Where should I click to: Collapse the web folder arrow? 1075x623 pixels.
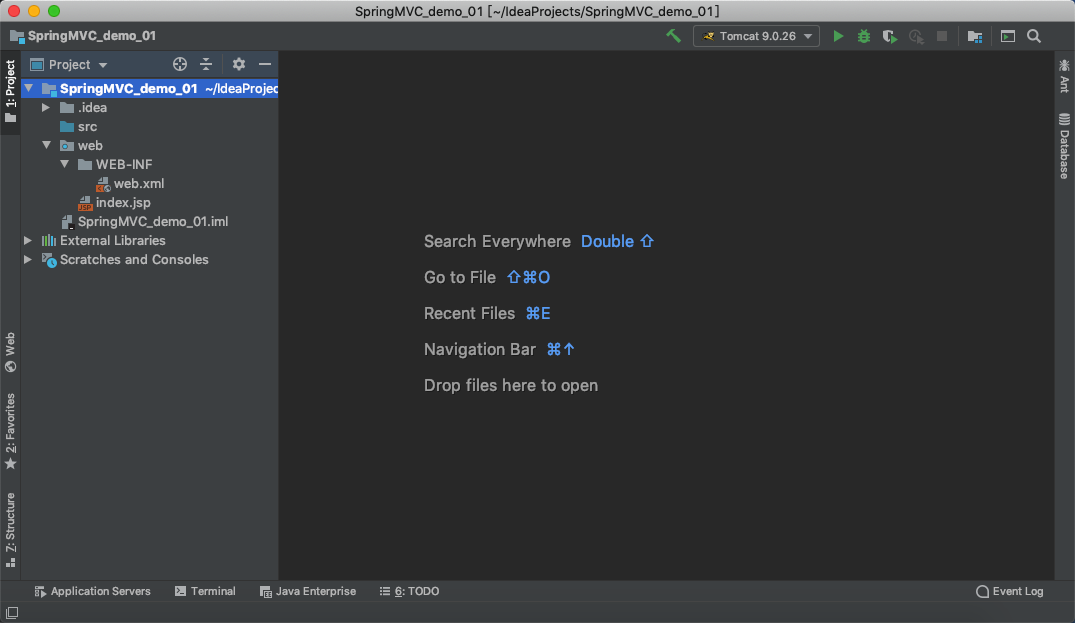pyautogui.click(x=46, y=145)
